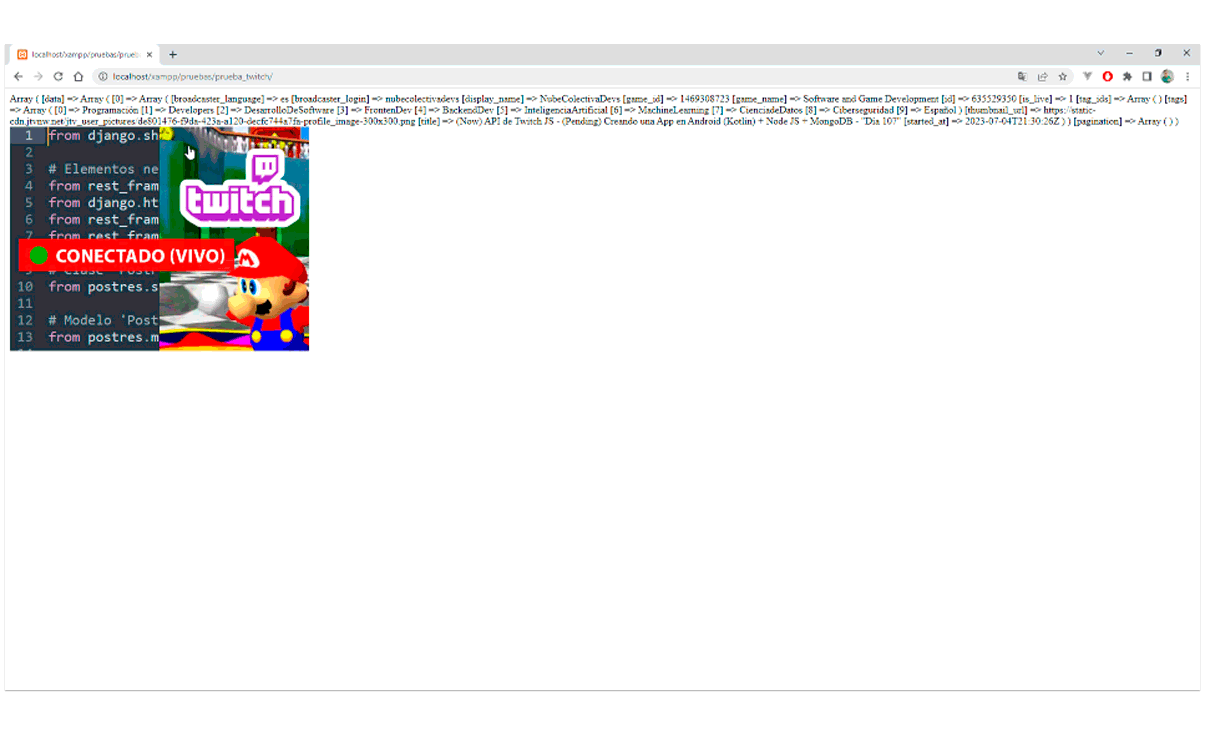1205x735 pixels.
Task: Share this page icon
Action: pyautogui.click(x=1042, y=76)
